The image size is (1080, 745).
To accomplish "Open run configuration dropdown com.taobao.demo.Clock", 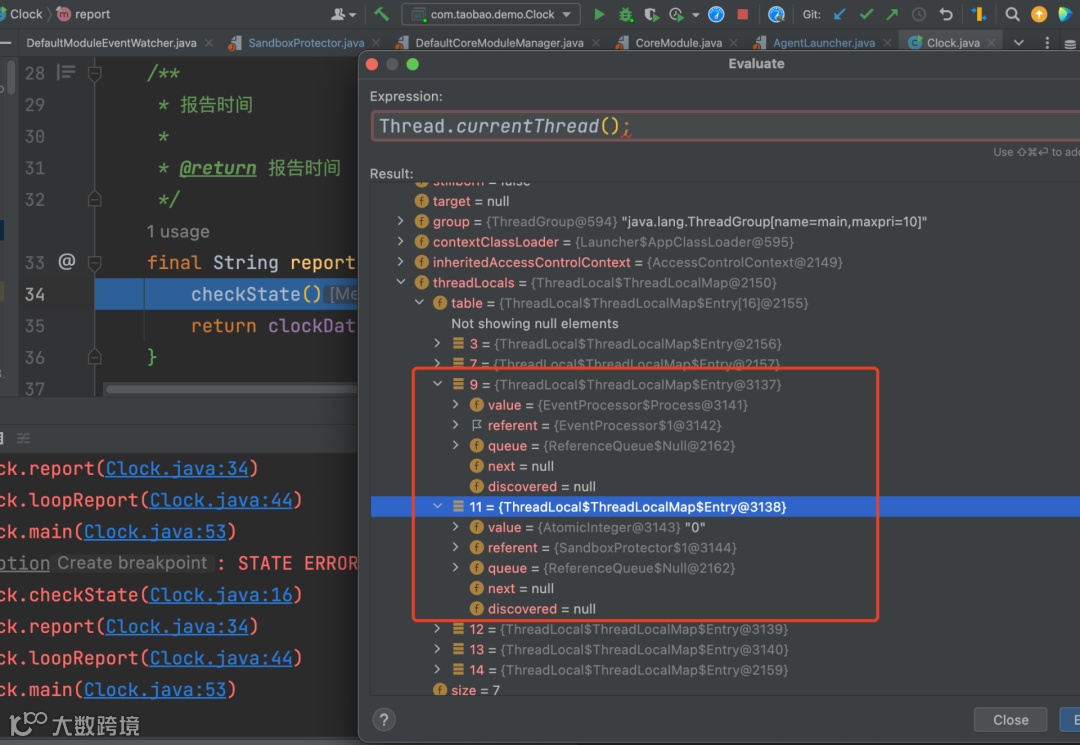I will (492, 14).
